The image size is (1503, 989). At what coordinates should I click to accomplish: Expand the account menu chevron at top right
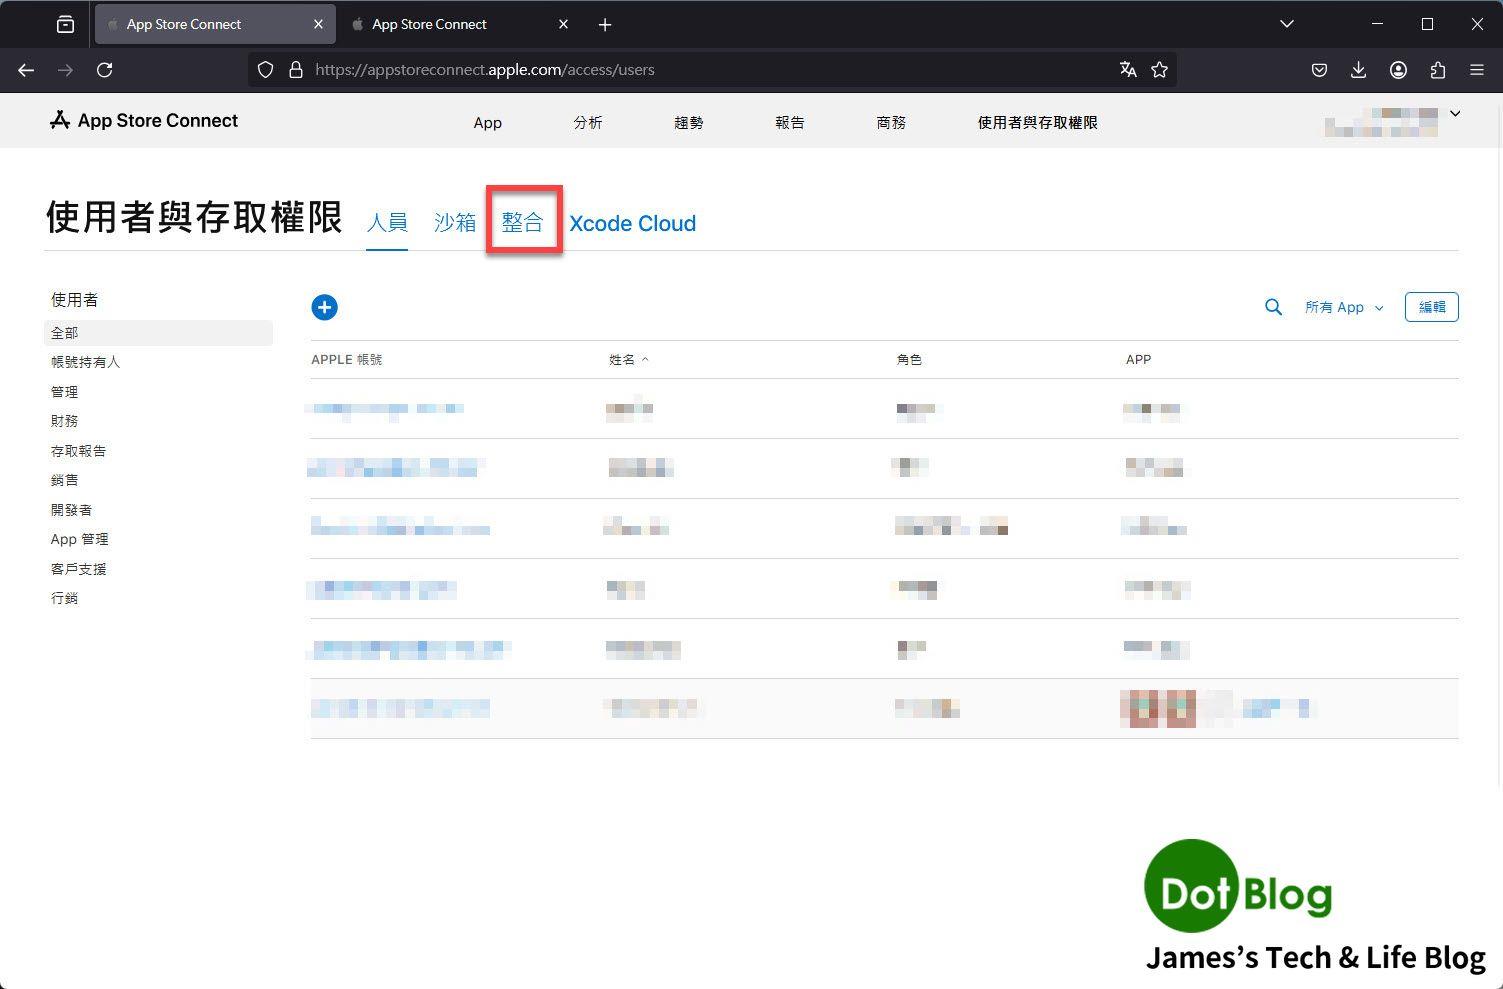coord(1455,114)
